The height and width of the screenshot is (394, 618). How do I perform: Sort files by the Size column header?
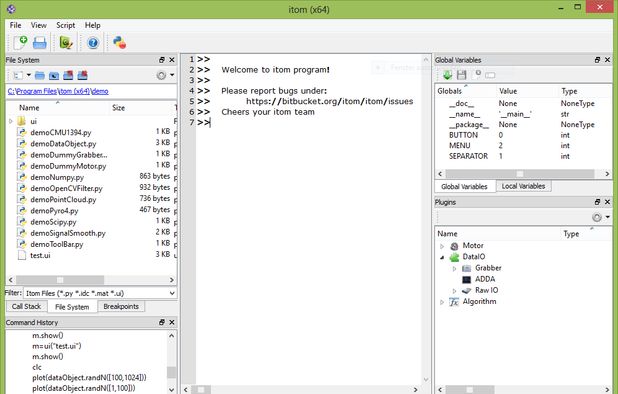(141, 108)
